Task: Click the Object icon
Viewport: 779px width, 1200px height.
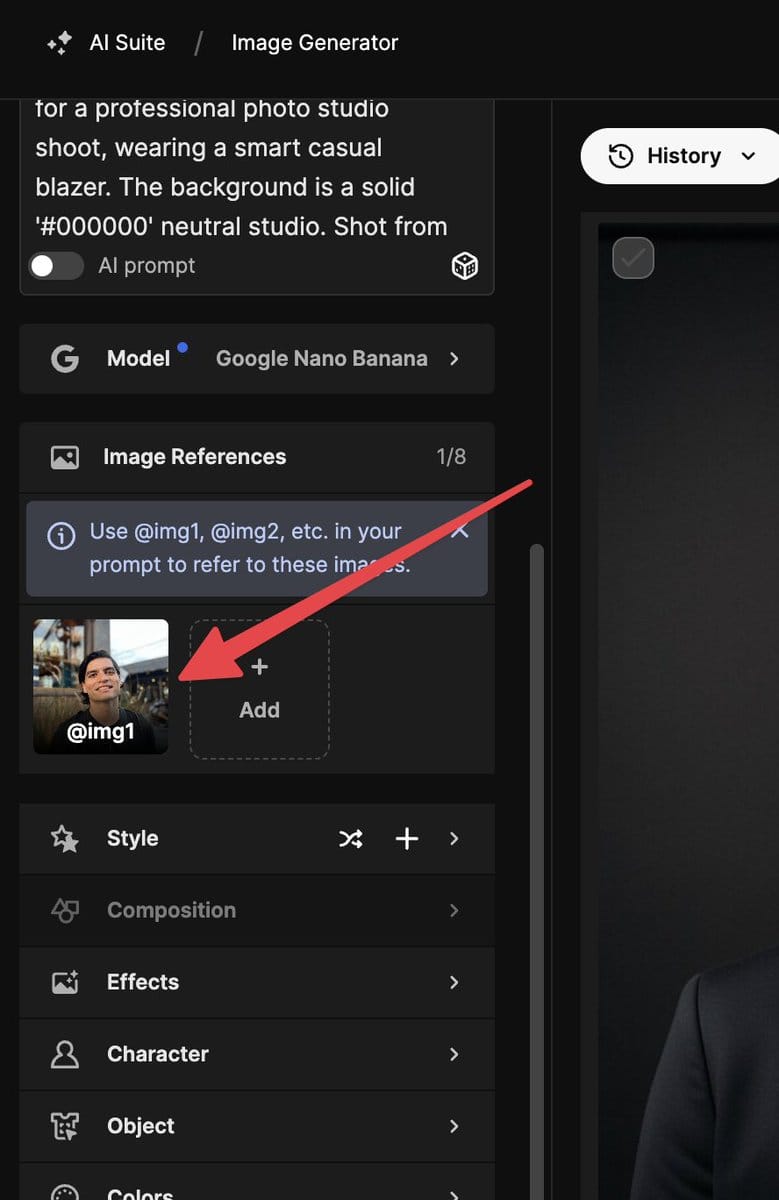Action: tap(65, 1127)
